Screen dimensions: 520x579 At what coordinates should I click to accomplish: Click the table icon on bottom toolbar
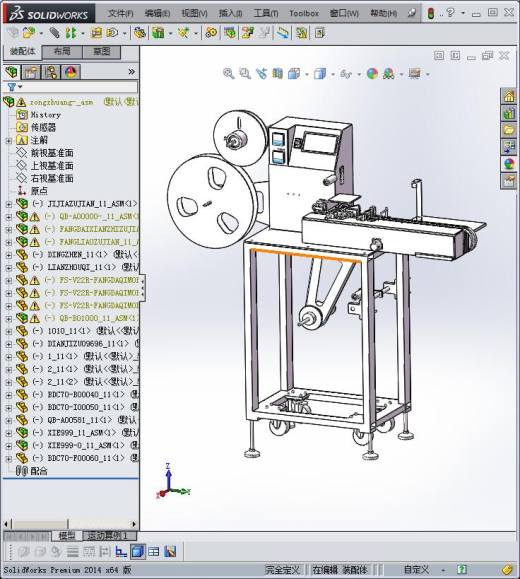click(x=154, y=552)
